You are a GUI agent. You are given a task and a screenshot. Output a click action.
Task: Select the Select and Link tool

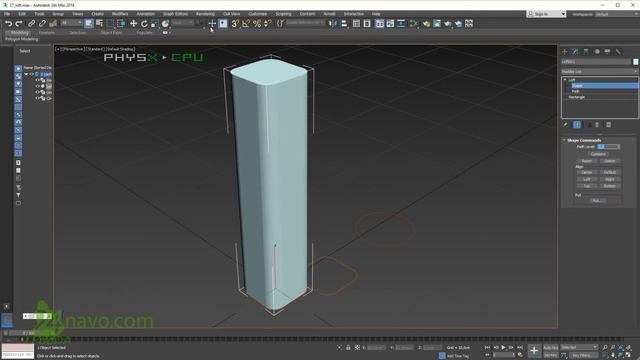tap(31, 24)
